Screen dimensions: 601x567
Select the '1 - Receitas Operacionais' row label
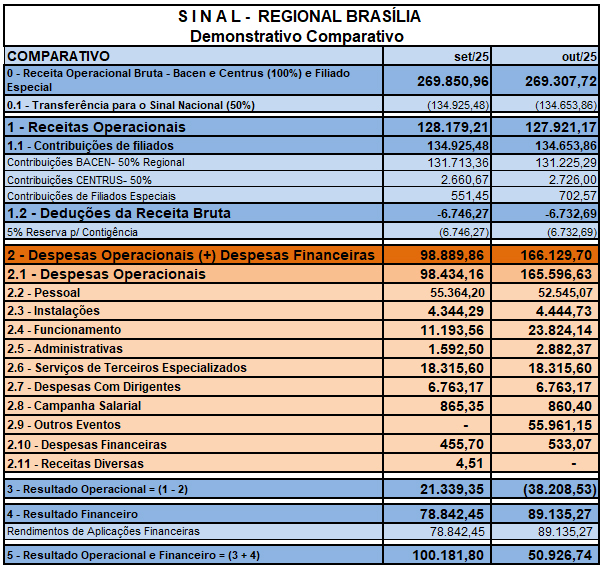97,127
